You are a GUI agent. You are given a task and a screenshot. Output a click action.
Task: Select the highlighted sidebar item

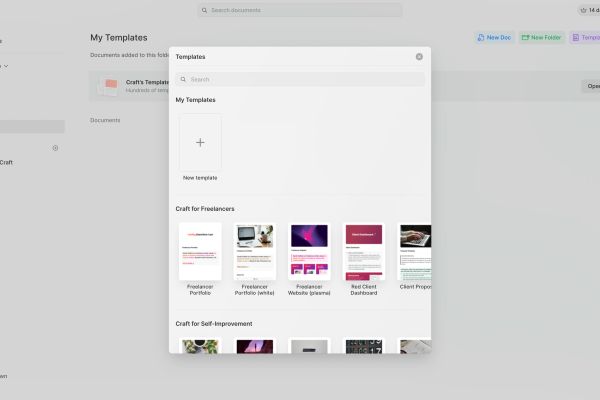tap(32, 127)
